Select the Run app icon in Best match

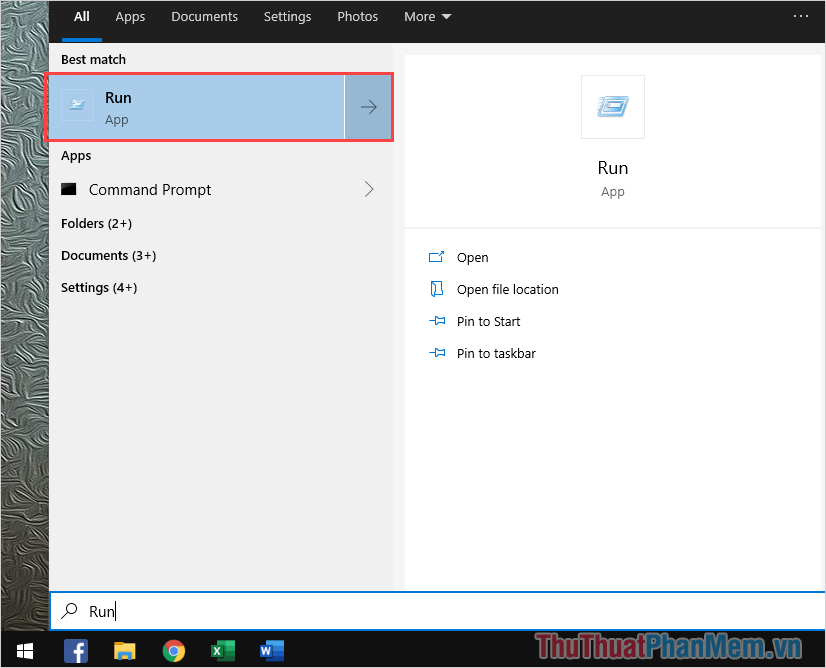[77, 106]
